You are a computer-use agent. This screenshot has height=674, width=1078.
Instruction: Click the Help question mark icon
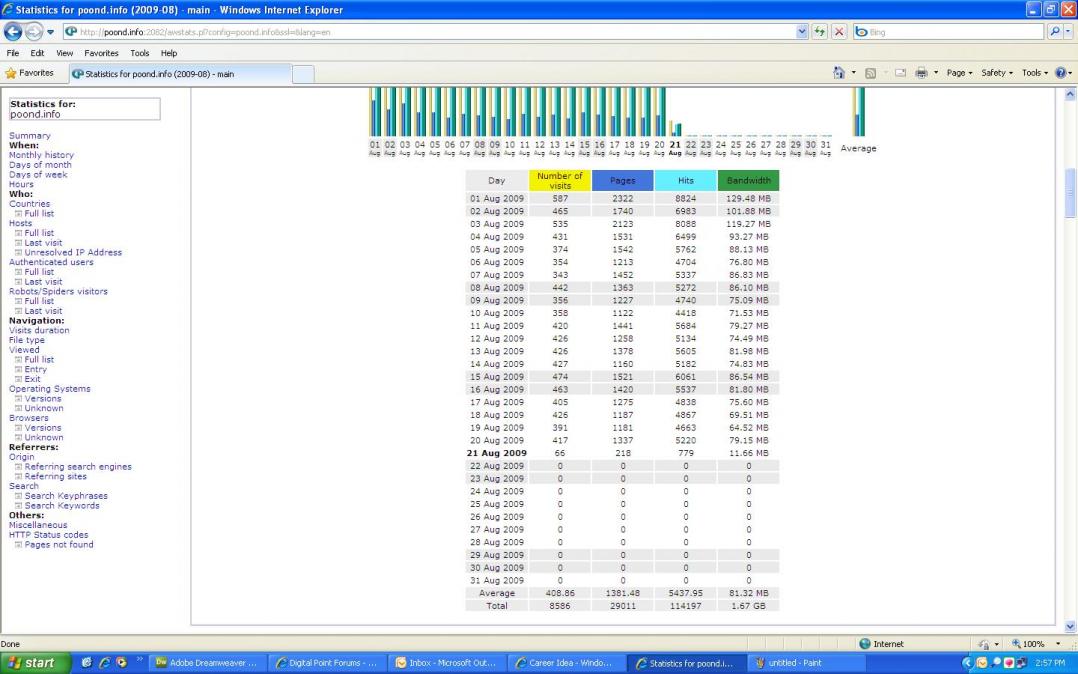point(1060,73)
